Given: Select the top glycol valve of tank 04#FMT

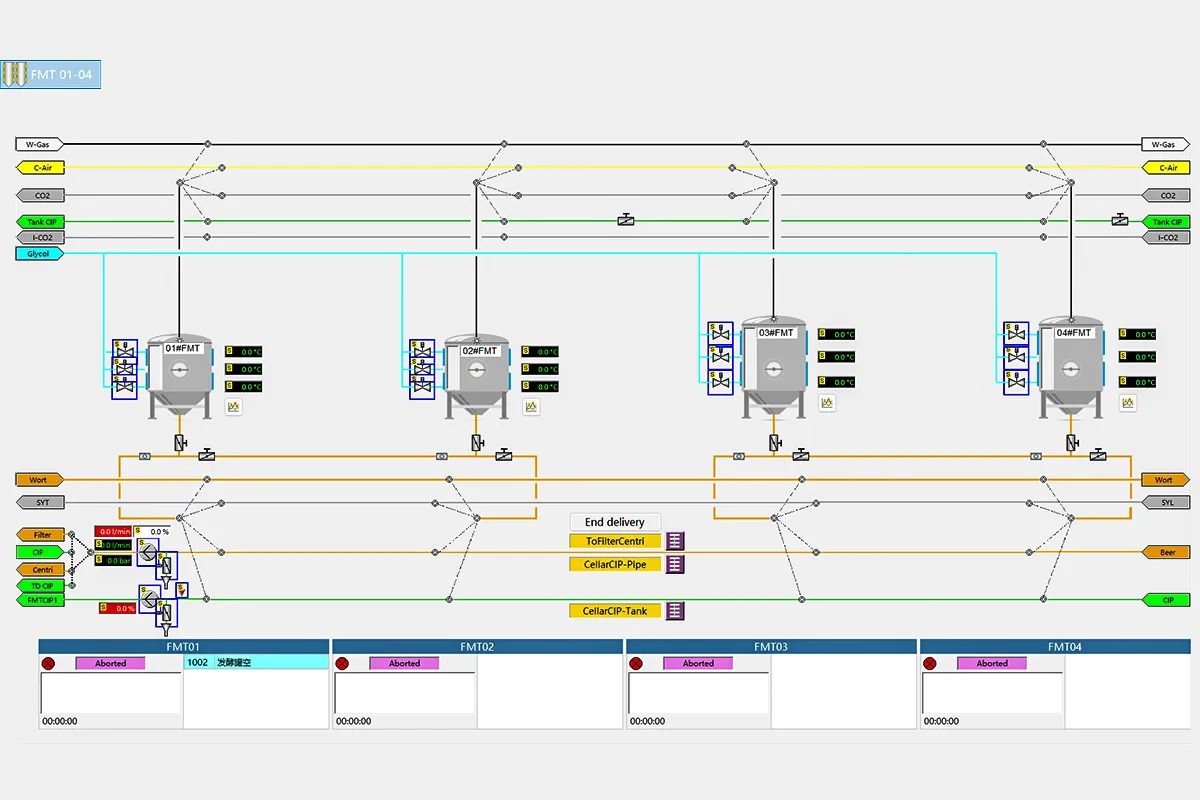Looking at the screenshot, I should (x=1016, y=333).
